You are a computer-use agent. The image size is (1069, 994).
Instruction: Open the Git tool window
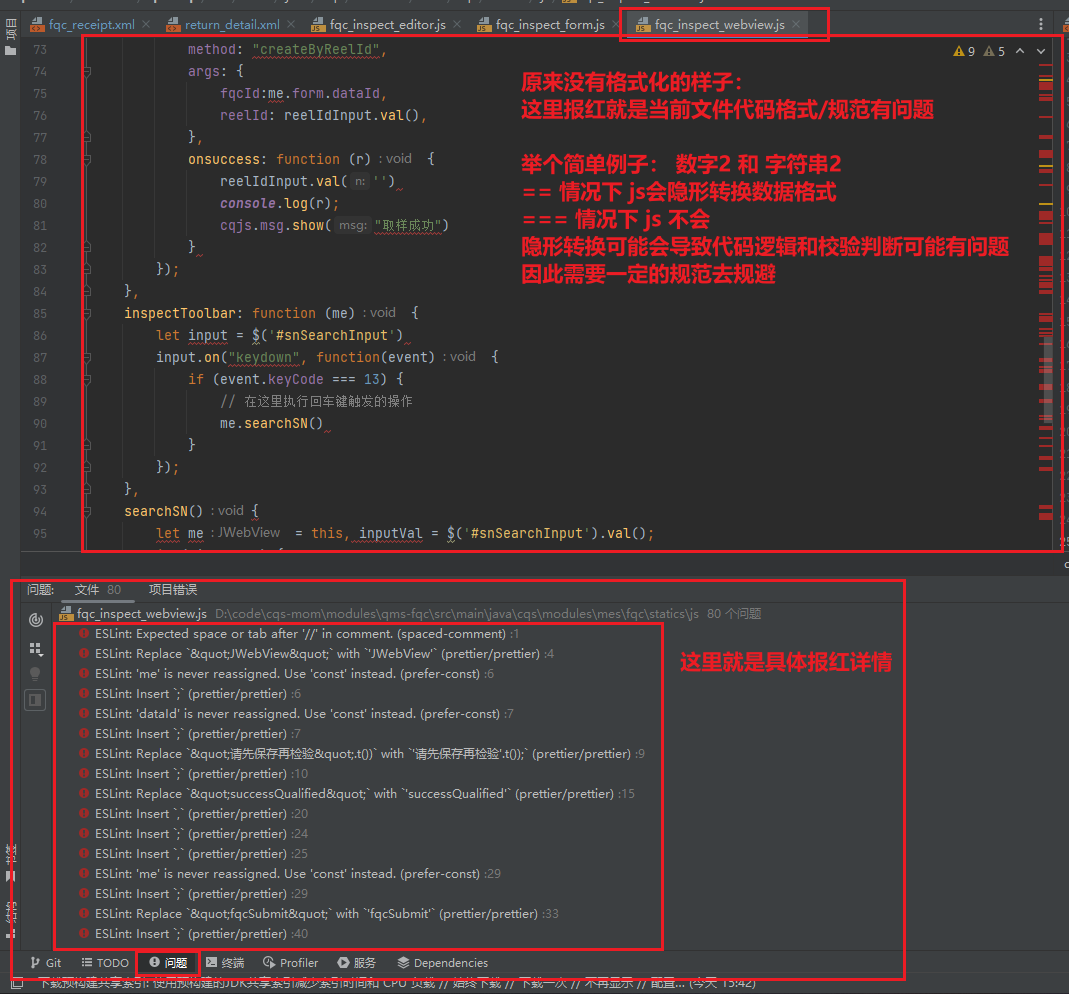click(x=46, y=963)
